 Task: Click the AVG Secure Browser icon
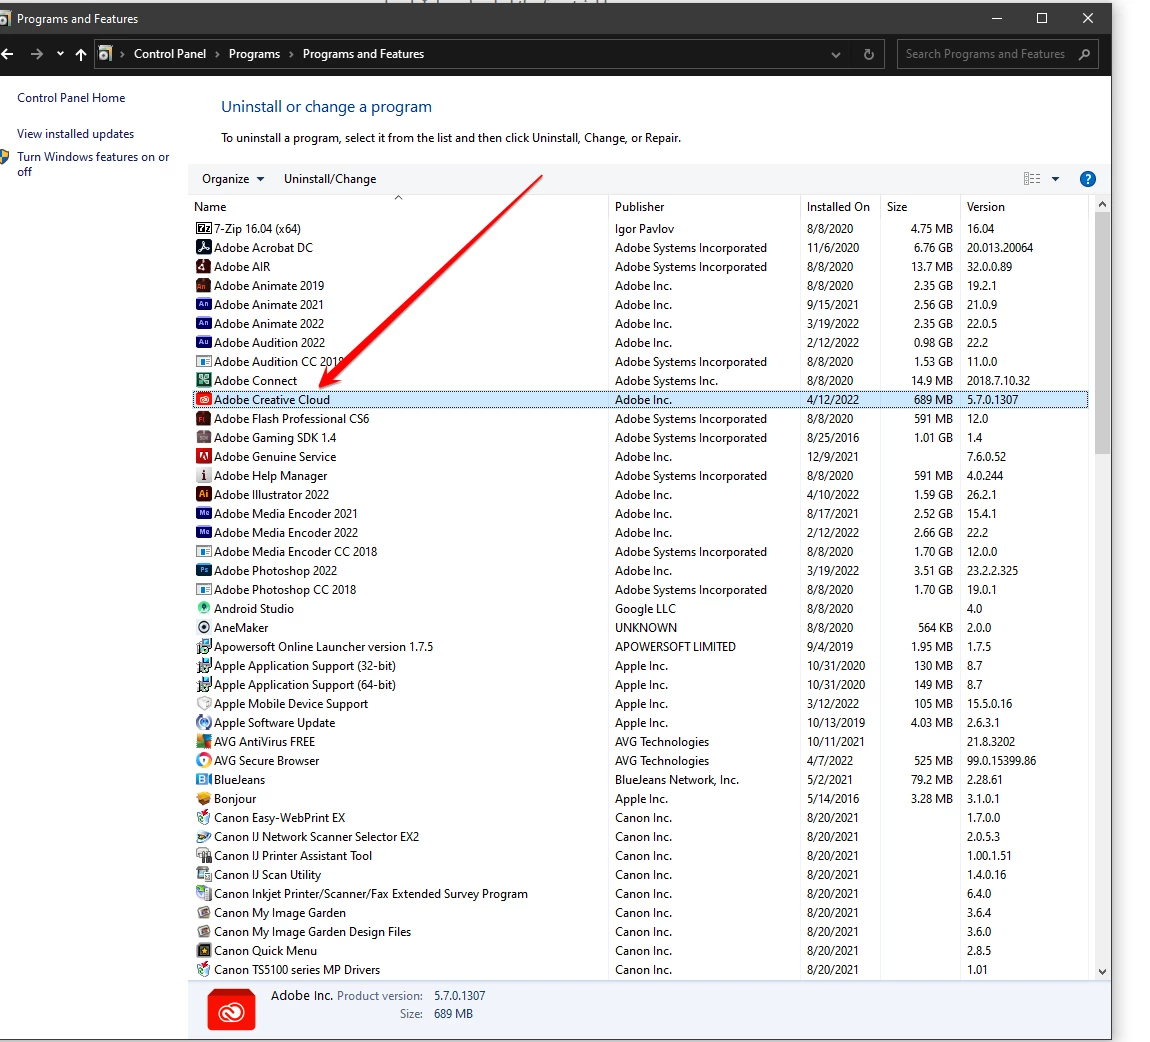pyautogui.click(x=204, y=761)
